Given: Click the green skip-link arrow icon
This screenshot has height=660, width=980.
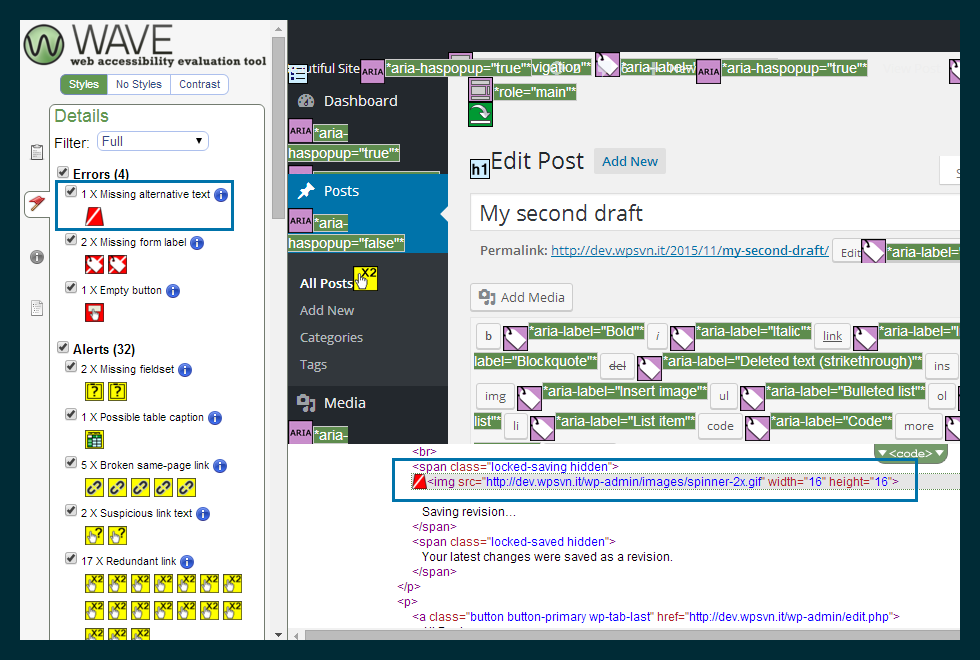Looking at the screenshot, I should tap(480, 114).
